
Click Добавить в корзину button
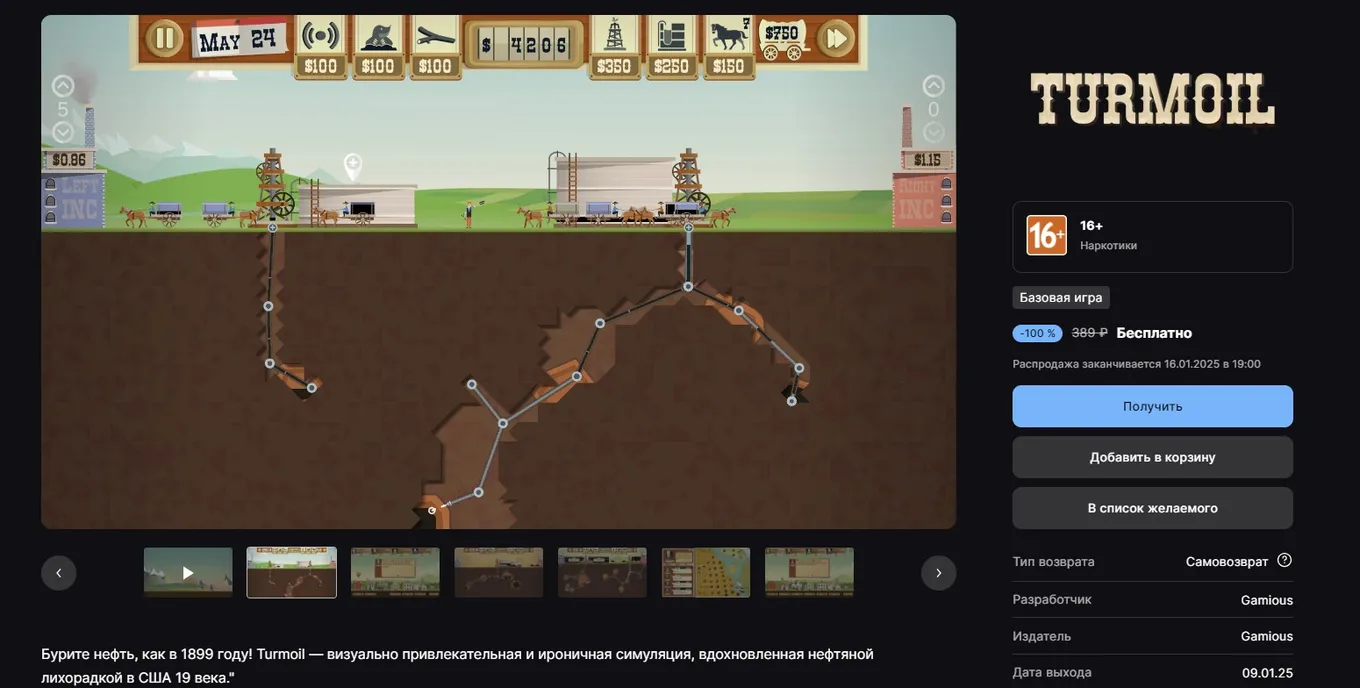1153,457
